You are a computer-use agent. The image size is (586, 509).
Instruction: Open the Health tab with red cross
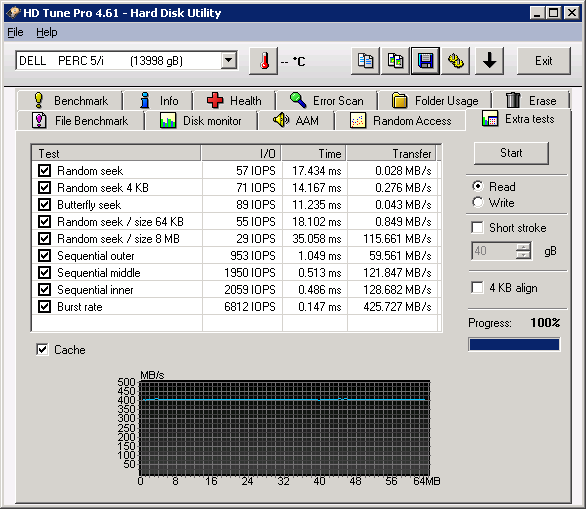click(x=234, y=101)
